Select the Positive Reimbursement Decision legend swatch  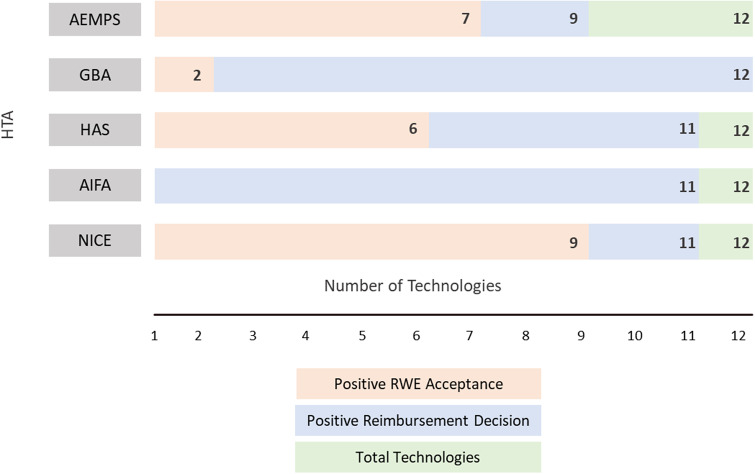(418, 420)
